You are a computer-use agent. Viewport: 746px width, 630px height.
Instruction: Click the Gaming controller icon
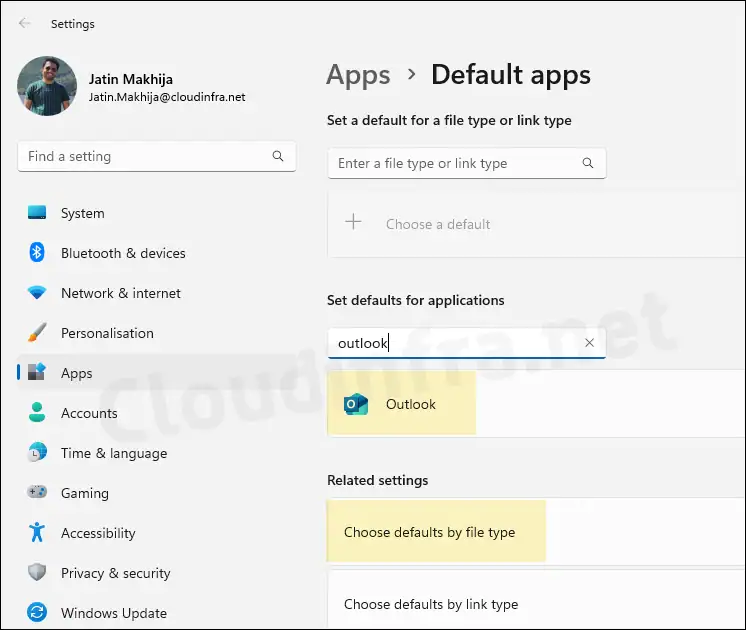pos(37,492)
